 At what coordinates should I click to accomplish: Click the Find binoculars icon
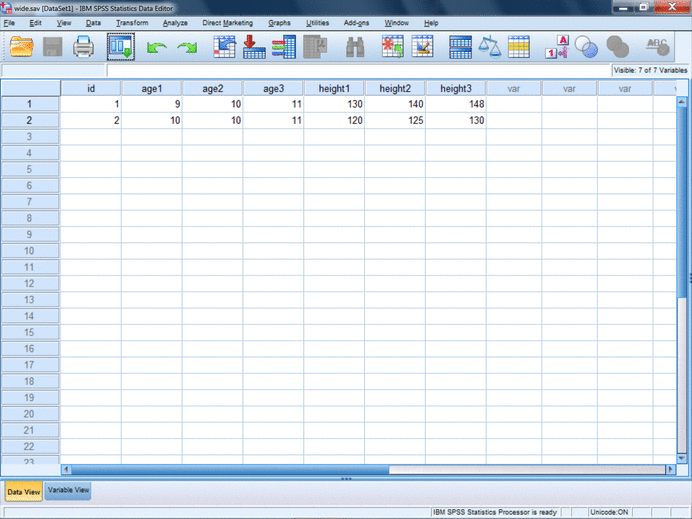pyautogui.click(x=355, y=47)
